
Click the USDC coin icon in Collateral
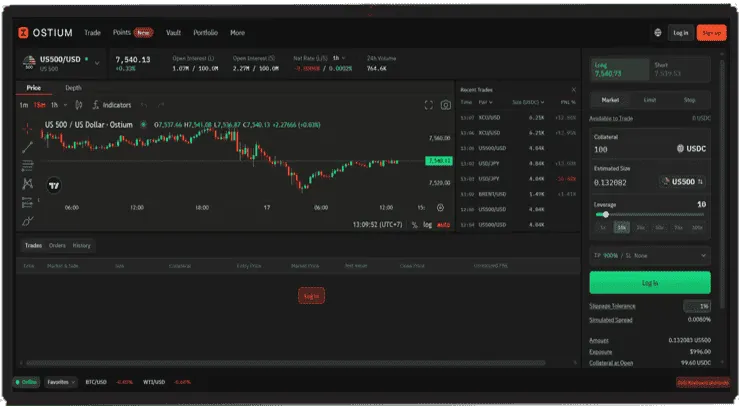680,149
